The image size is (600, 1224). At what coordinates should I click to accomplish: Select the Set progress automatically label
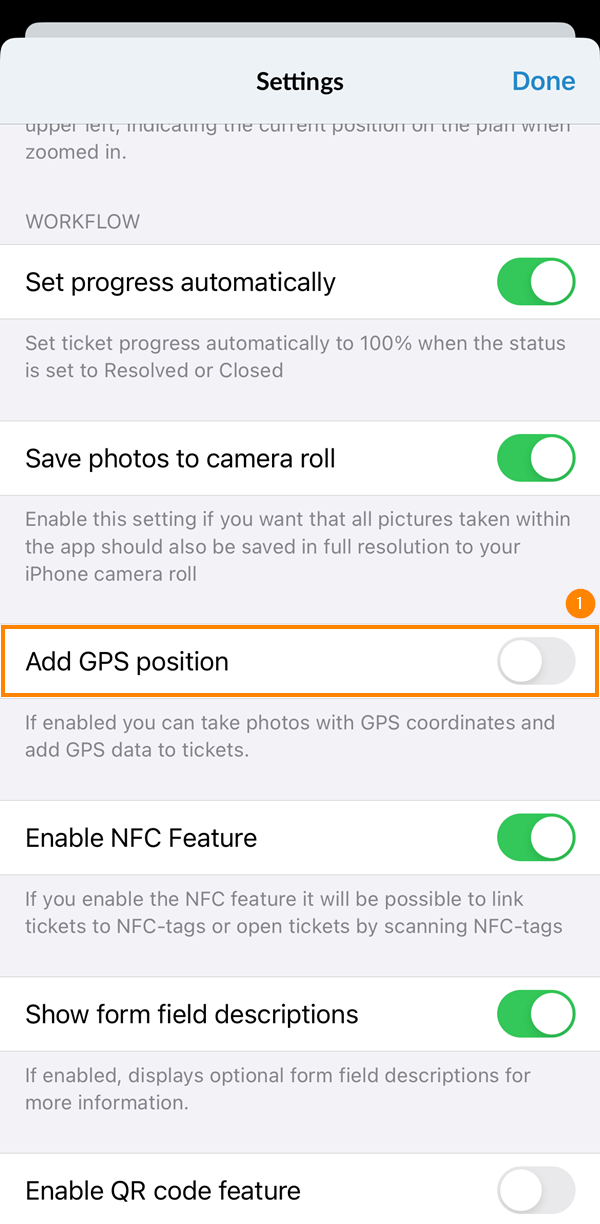click(x=180, y=282)
